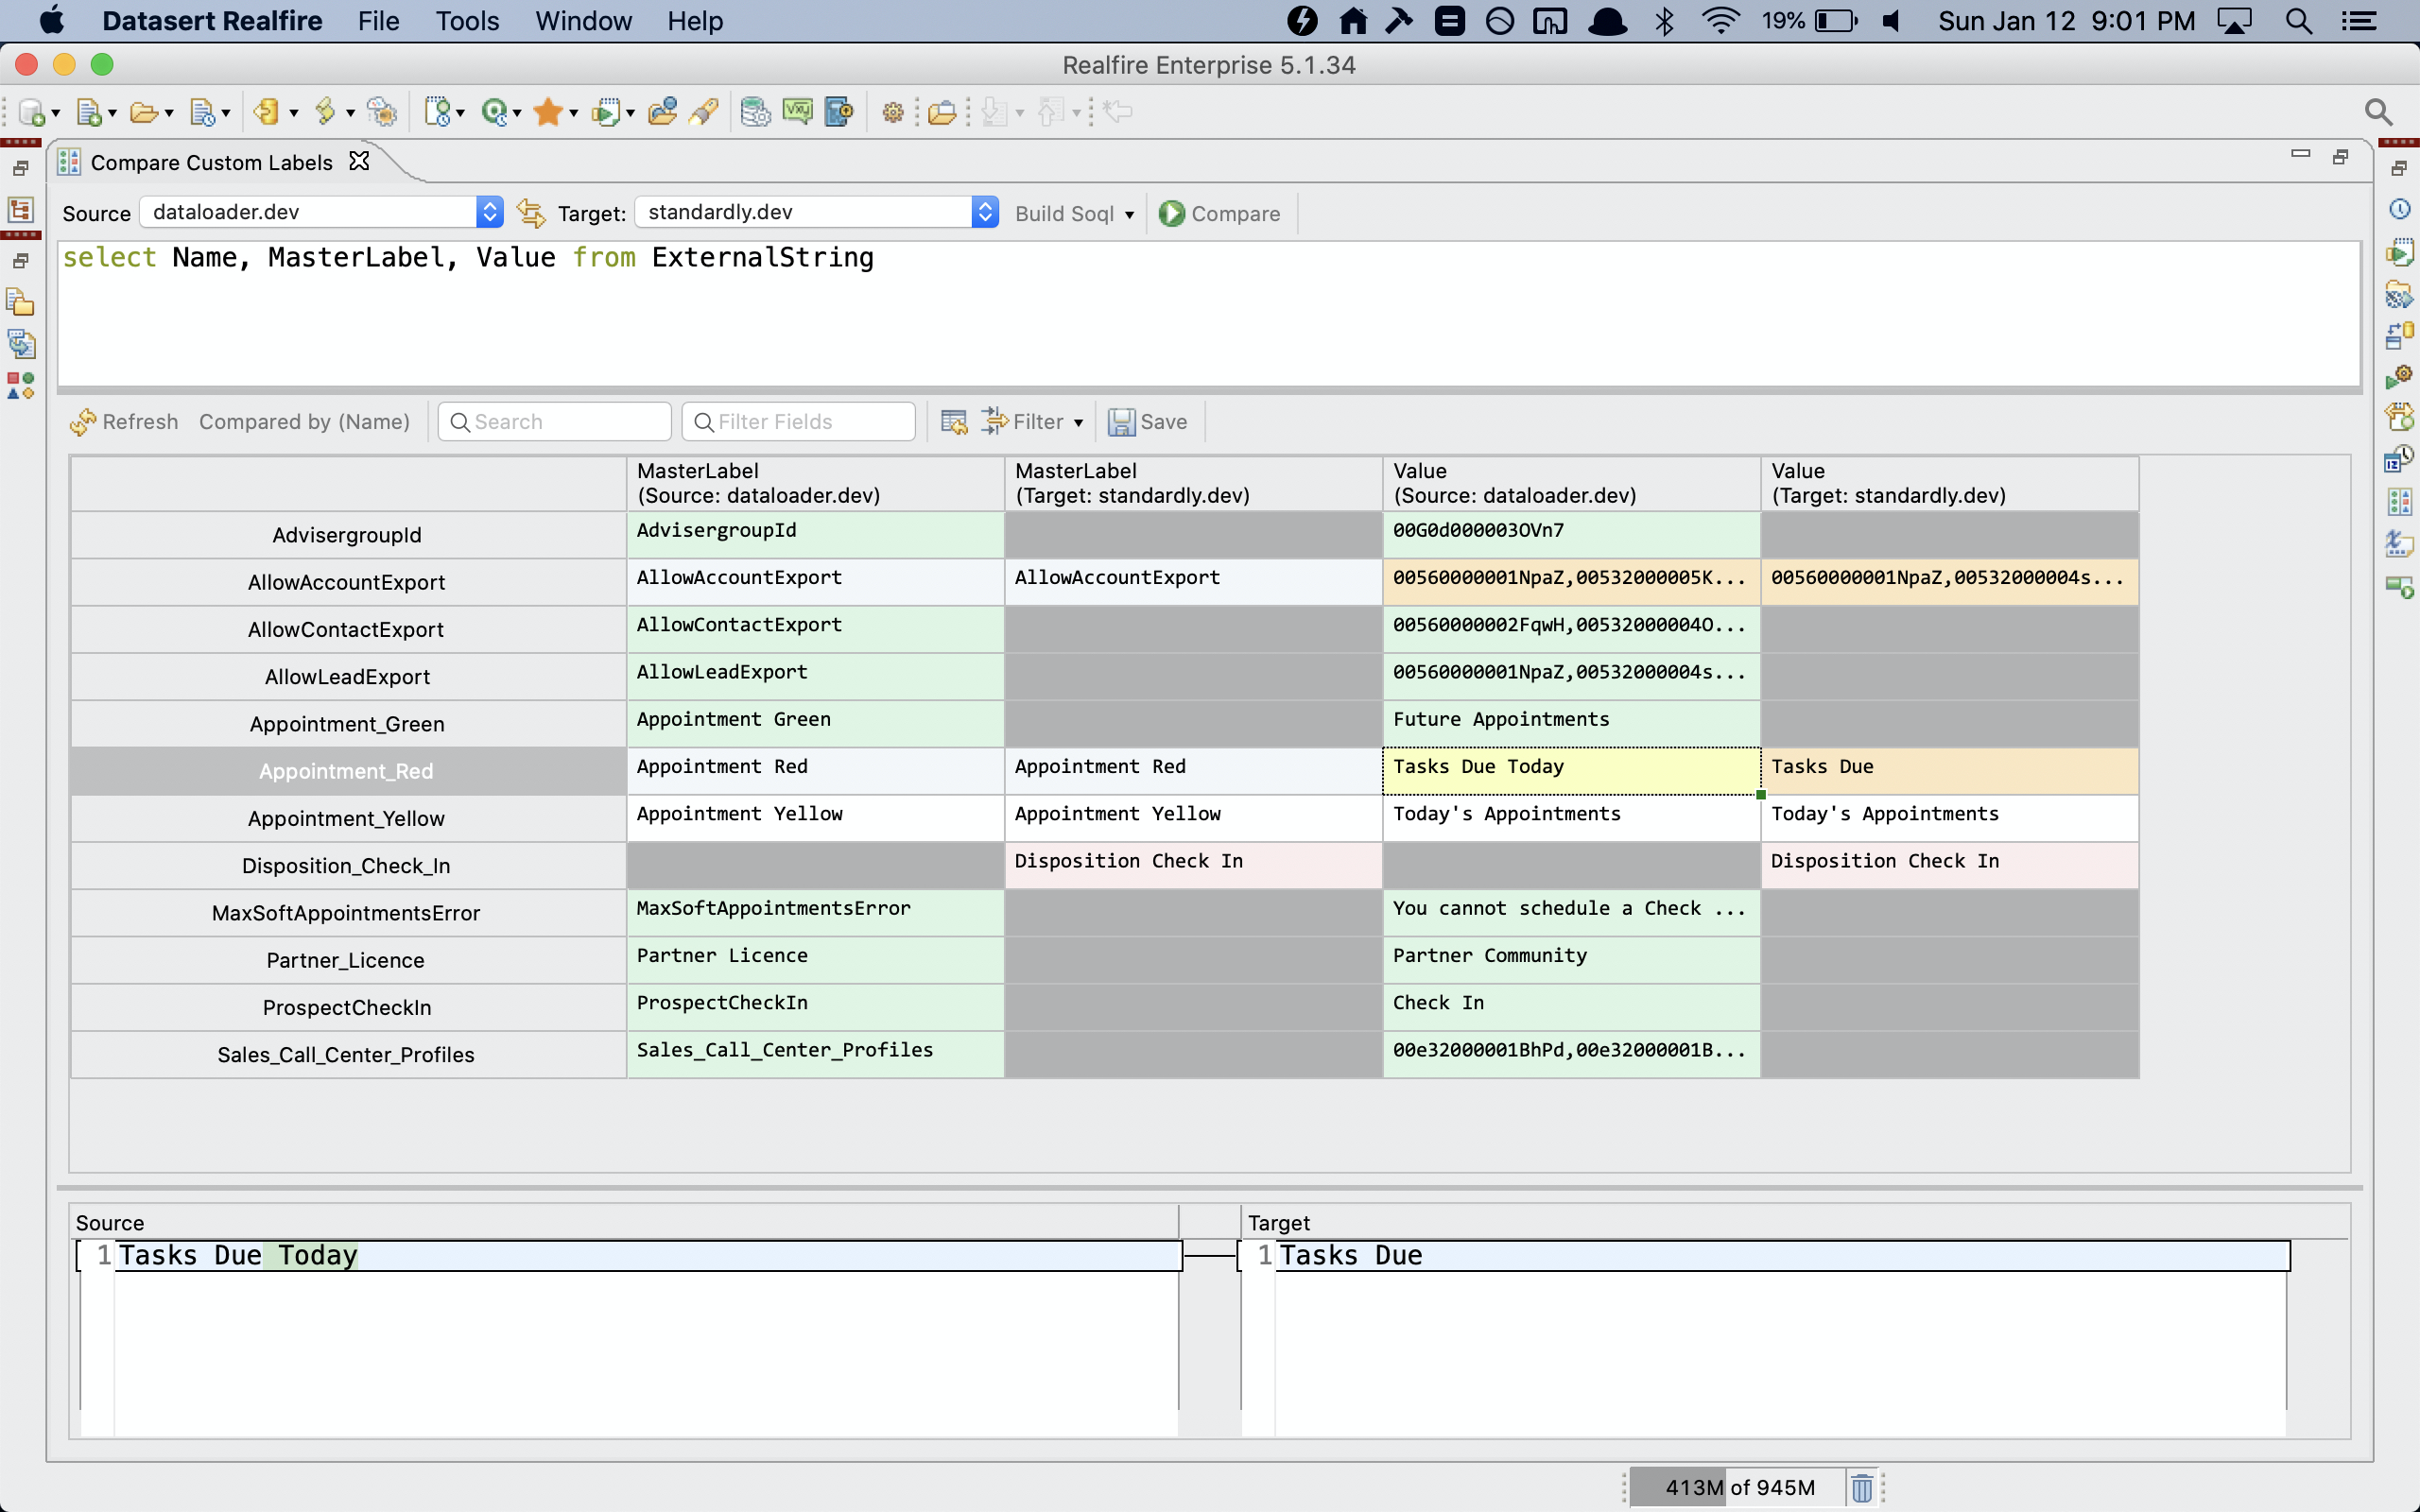Open the Source dataloader.dev combo box
2420x1512 pixels.
pos(321,212)
